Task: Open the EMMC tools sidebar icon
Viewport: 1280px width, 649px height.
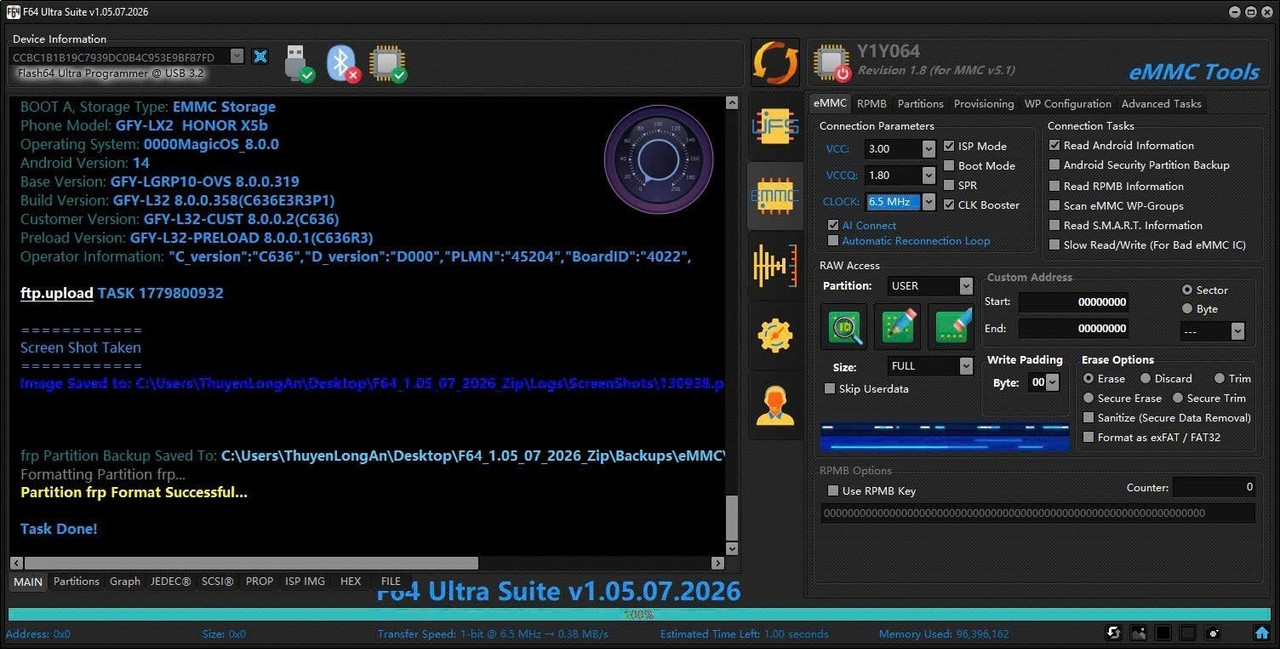Action: pos(776,196)
